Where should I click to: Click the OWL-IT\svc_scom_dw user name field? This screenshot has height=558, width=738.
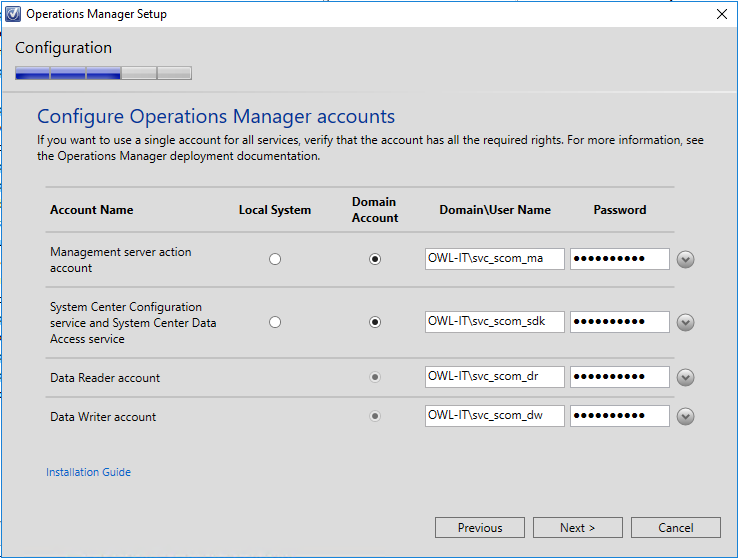[x=495, y=416]
